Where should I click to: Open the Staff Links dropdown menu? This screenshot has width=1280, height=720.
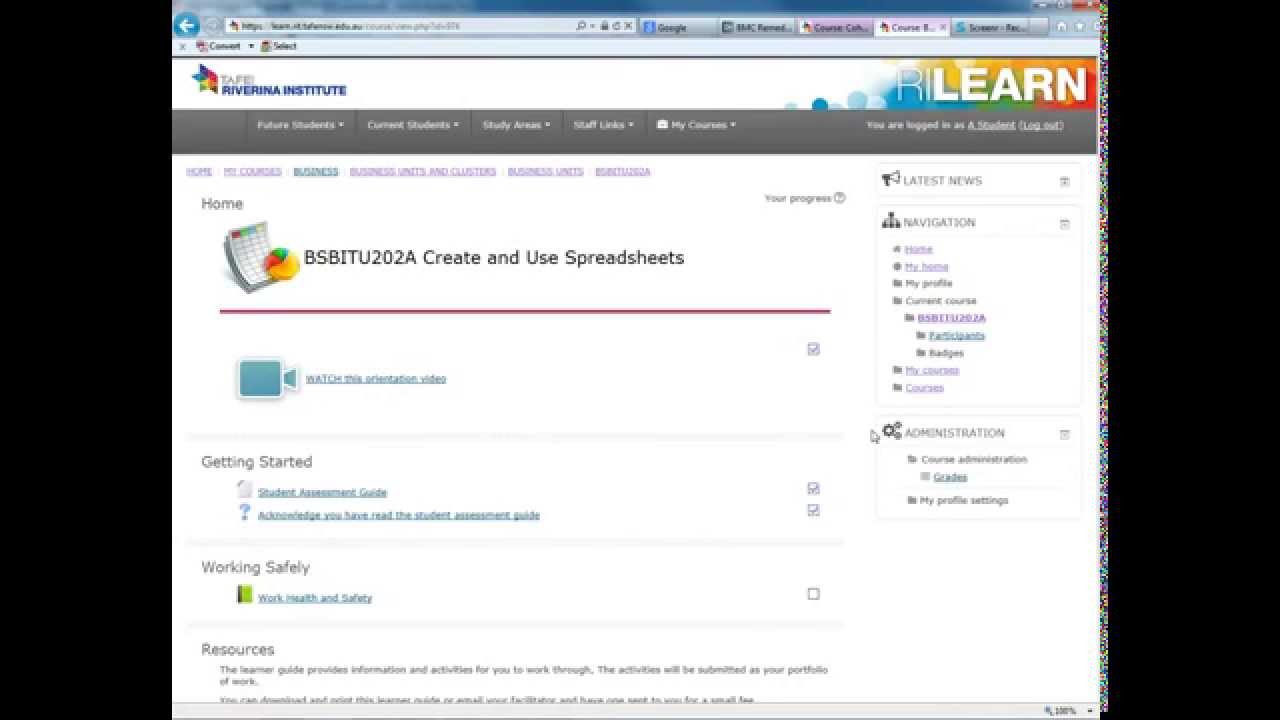click(x=603, y=125)
